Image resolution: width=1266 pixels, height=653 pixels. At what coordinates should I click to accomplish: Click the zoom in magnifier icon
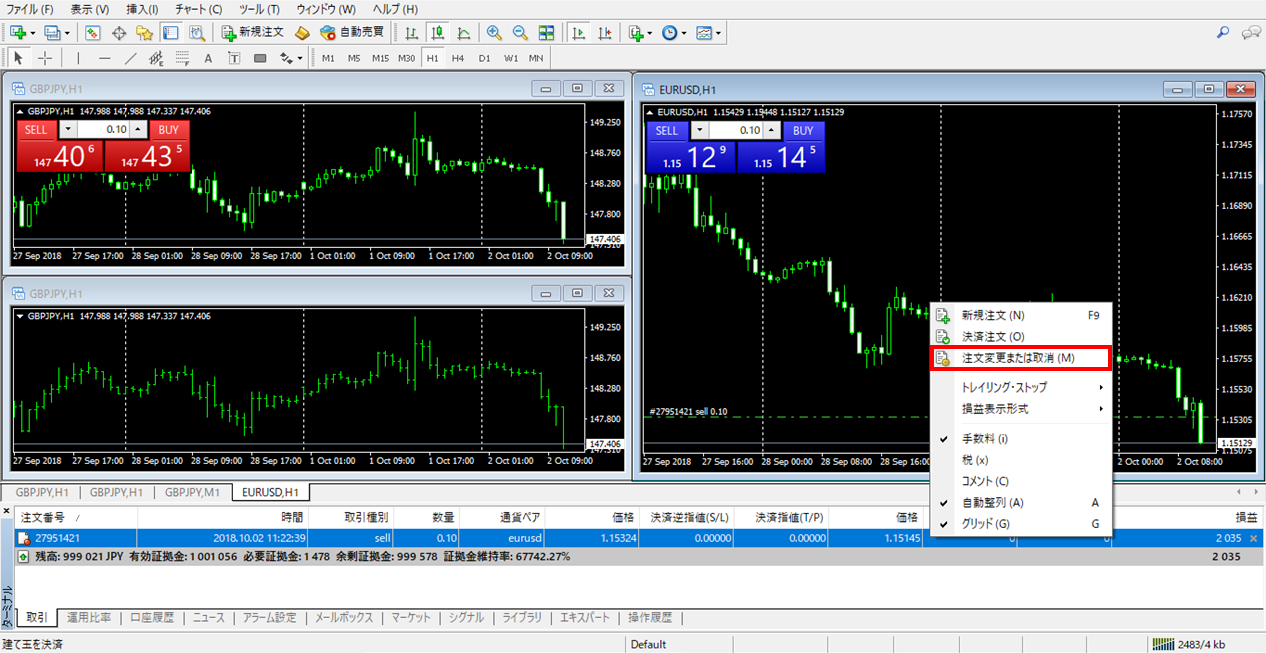(494, 33)
